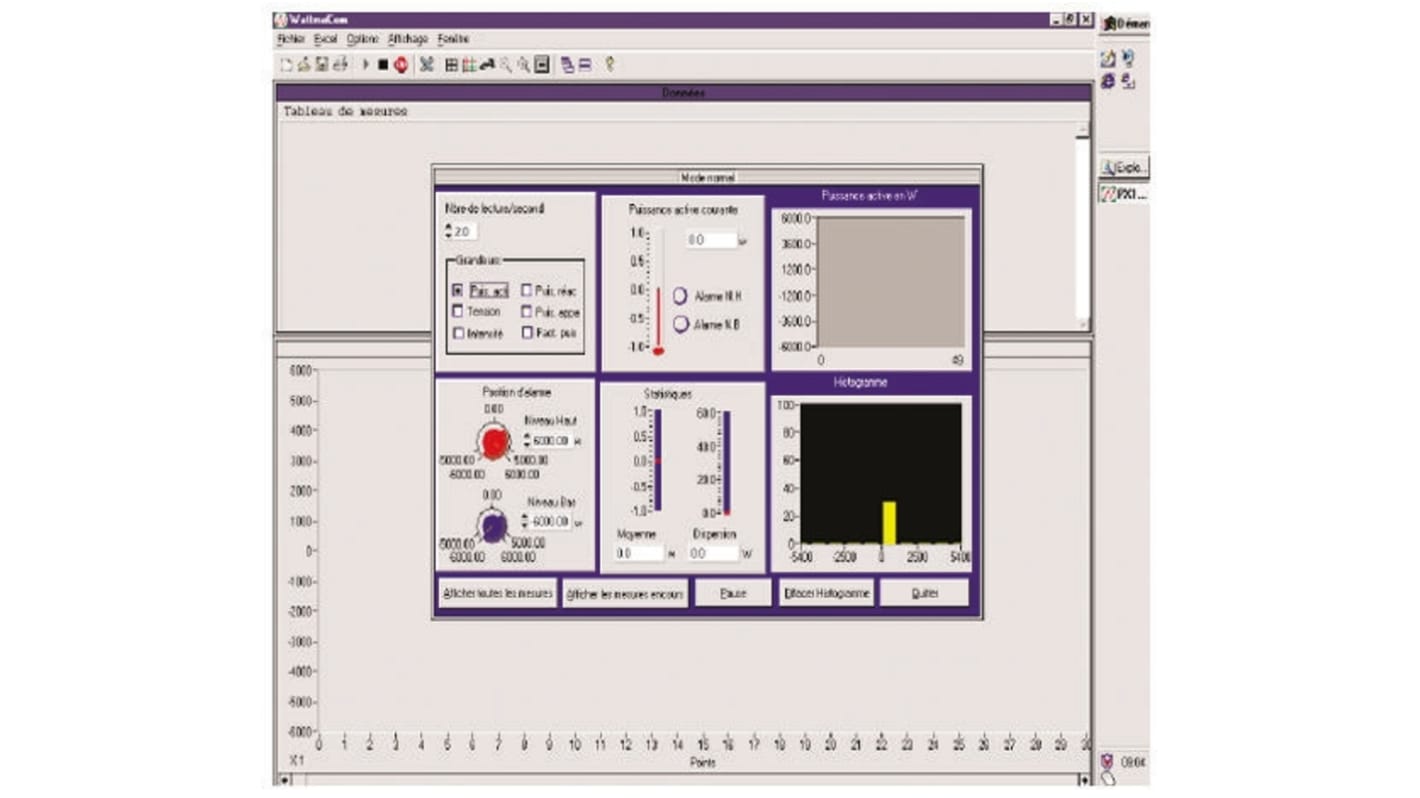Screen dimensions: 1420x798
Task: Click the Données pane scrollbar down arrow
Action: pyautogui.click(x=1082, y=324)
